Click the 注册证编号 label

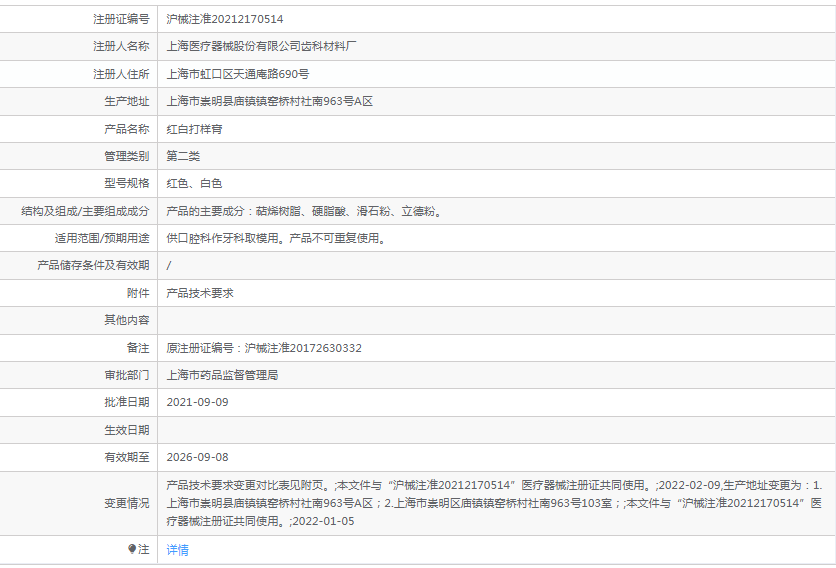click(x=121, y=19)
